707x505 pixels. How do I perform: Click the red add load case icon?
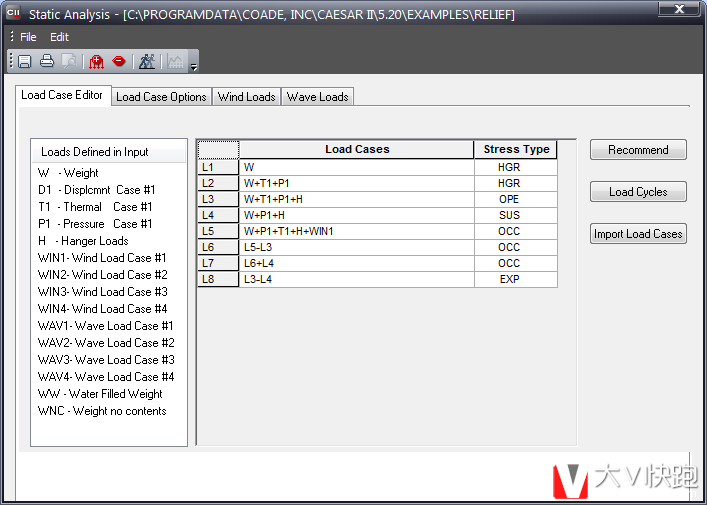97,61
